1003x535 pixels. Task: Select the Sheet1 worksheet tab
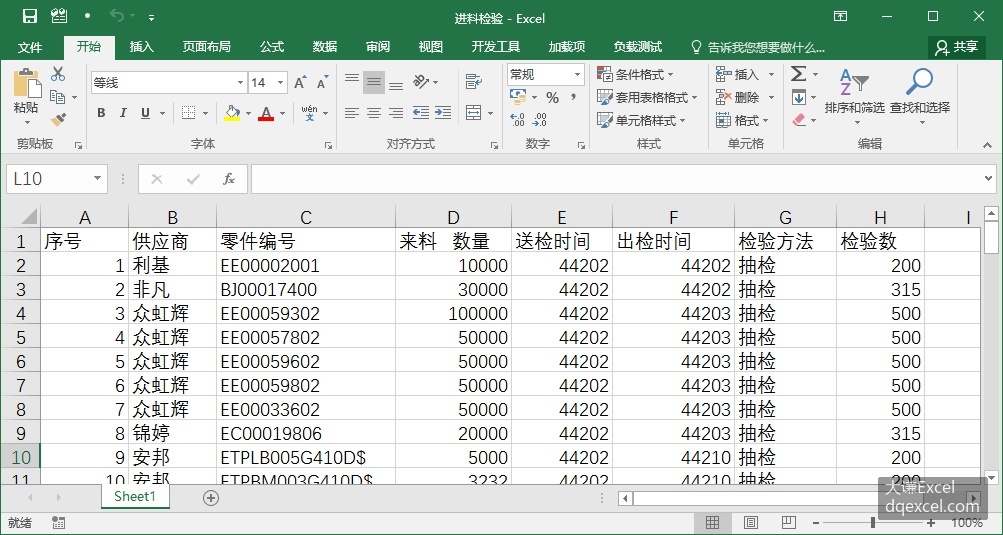[135, 497]
